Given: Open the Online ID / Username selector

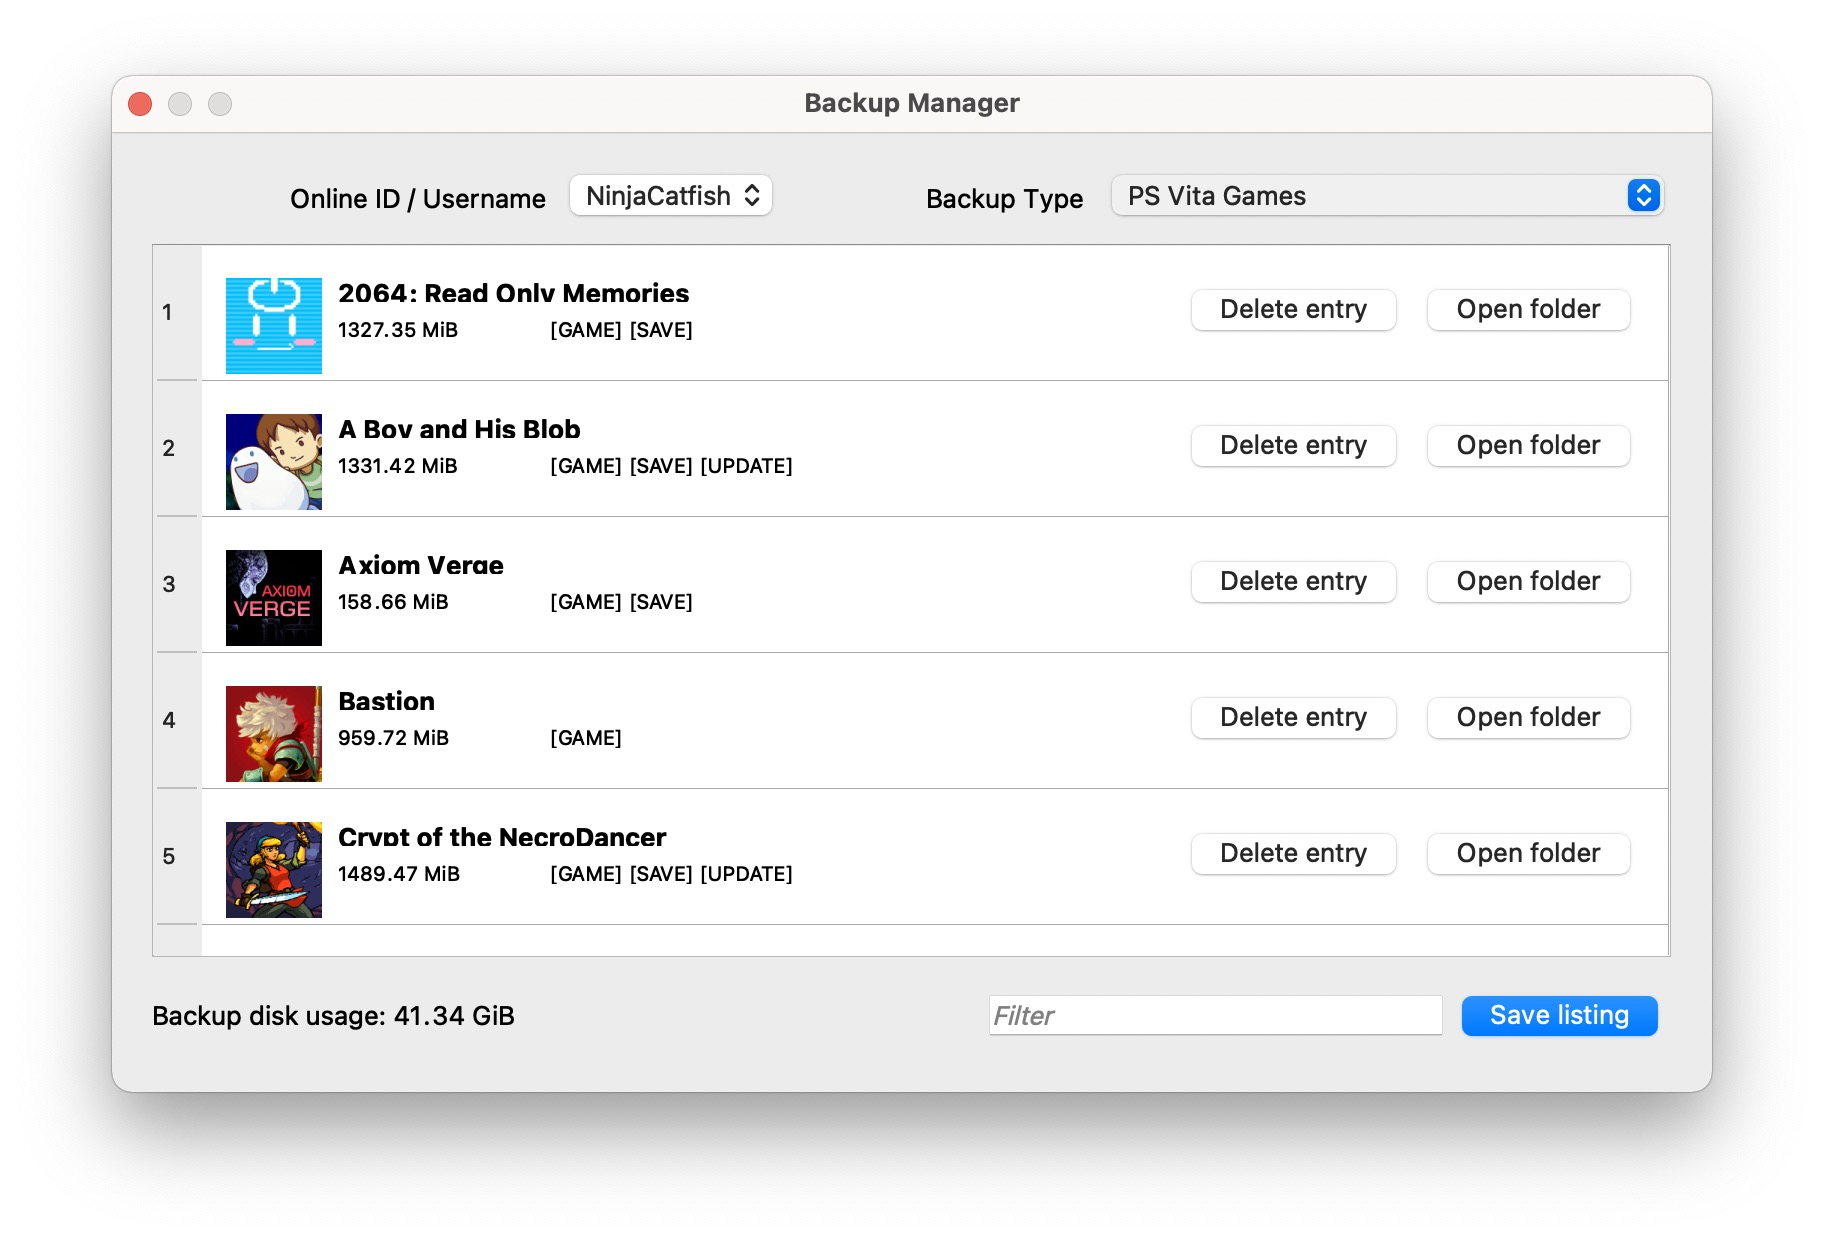Looking at the screenshot, I should 670,195.
